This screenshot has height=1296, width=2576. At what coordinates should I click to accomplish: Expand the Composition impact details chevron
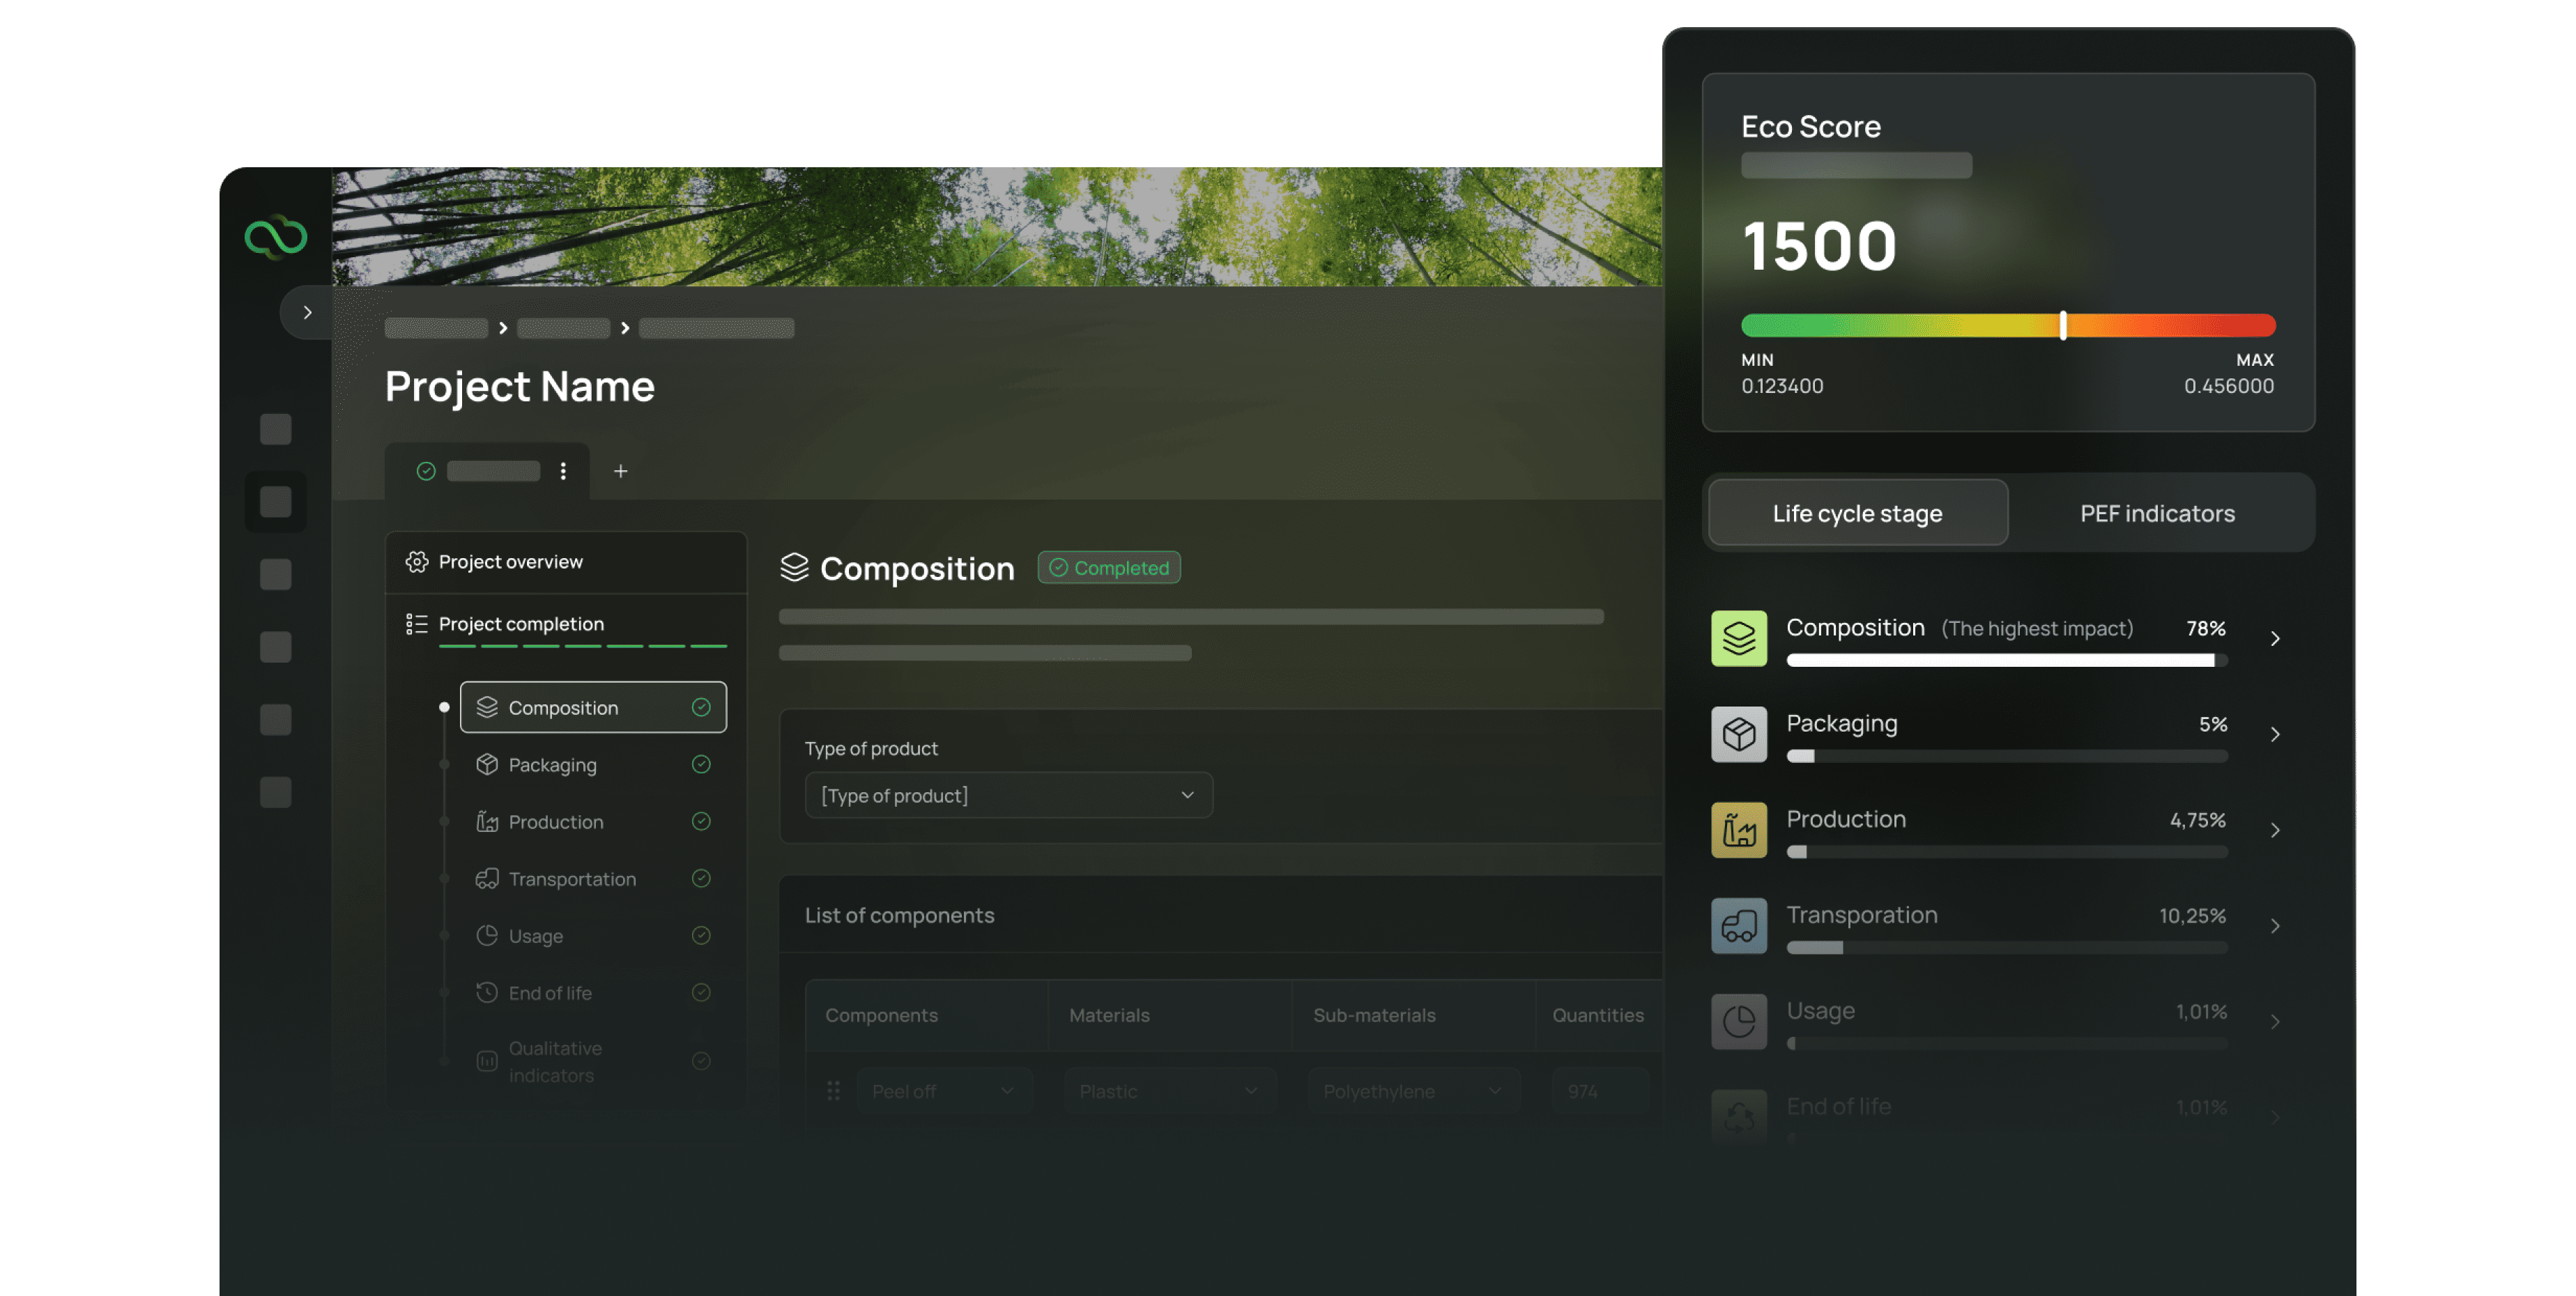(x=2277, y=637)
